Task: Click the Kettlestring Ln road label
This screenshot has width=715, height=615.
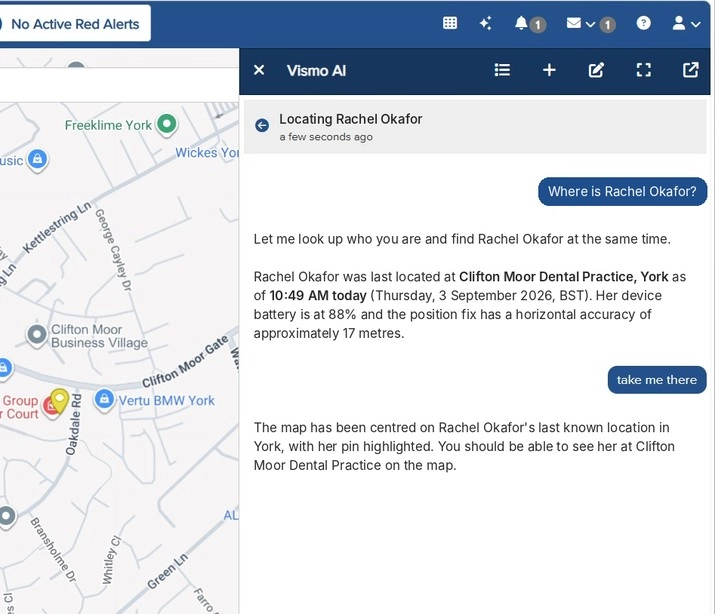Action: pos(57,227)
